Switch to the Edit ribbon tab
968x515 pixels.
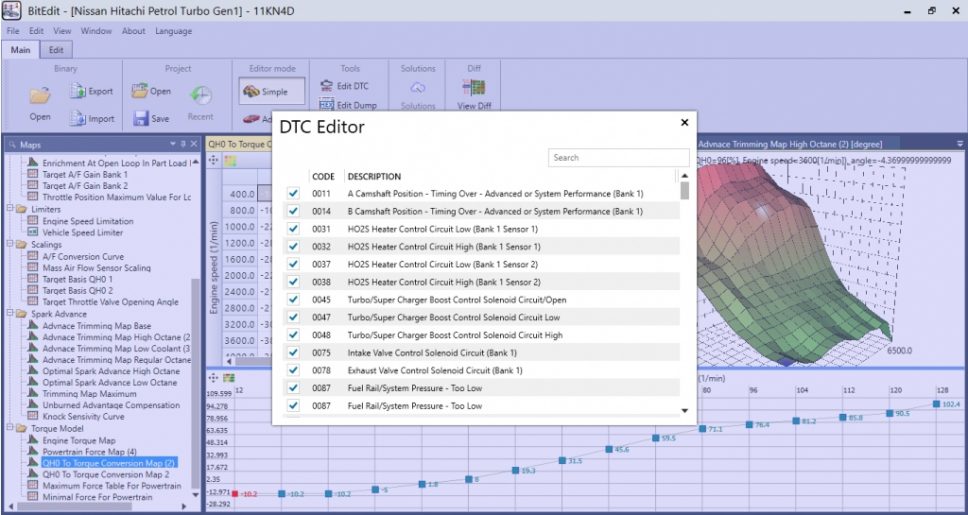click(x=56, y=50)
